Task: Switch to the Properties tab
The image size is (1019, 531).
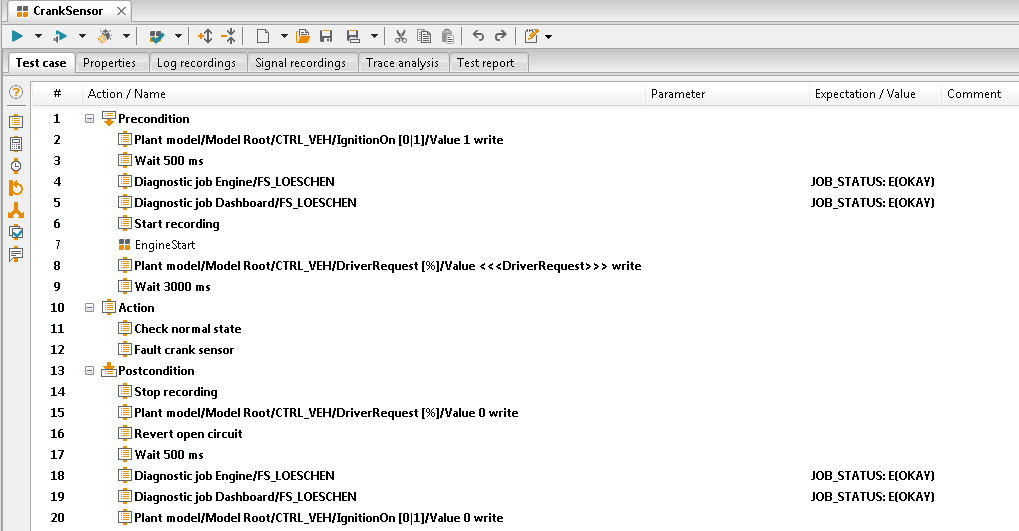Action: point(109,63)
